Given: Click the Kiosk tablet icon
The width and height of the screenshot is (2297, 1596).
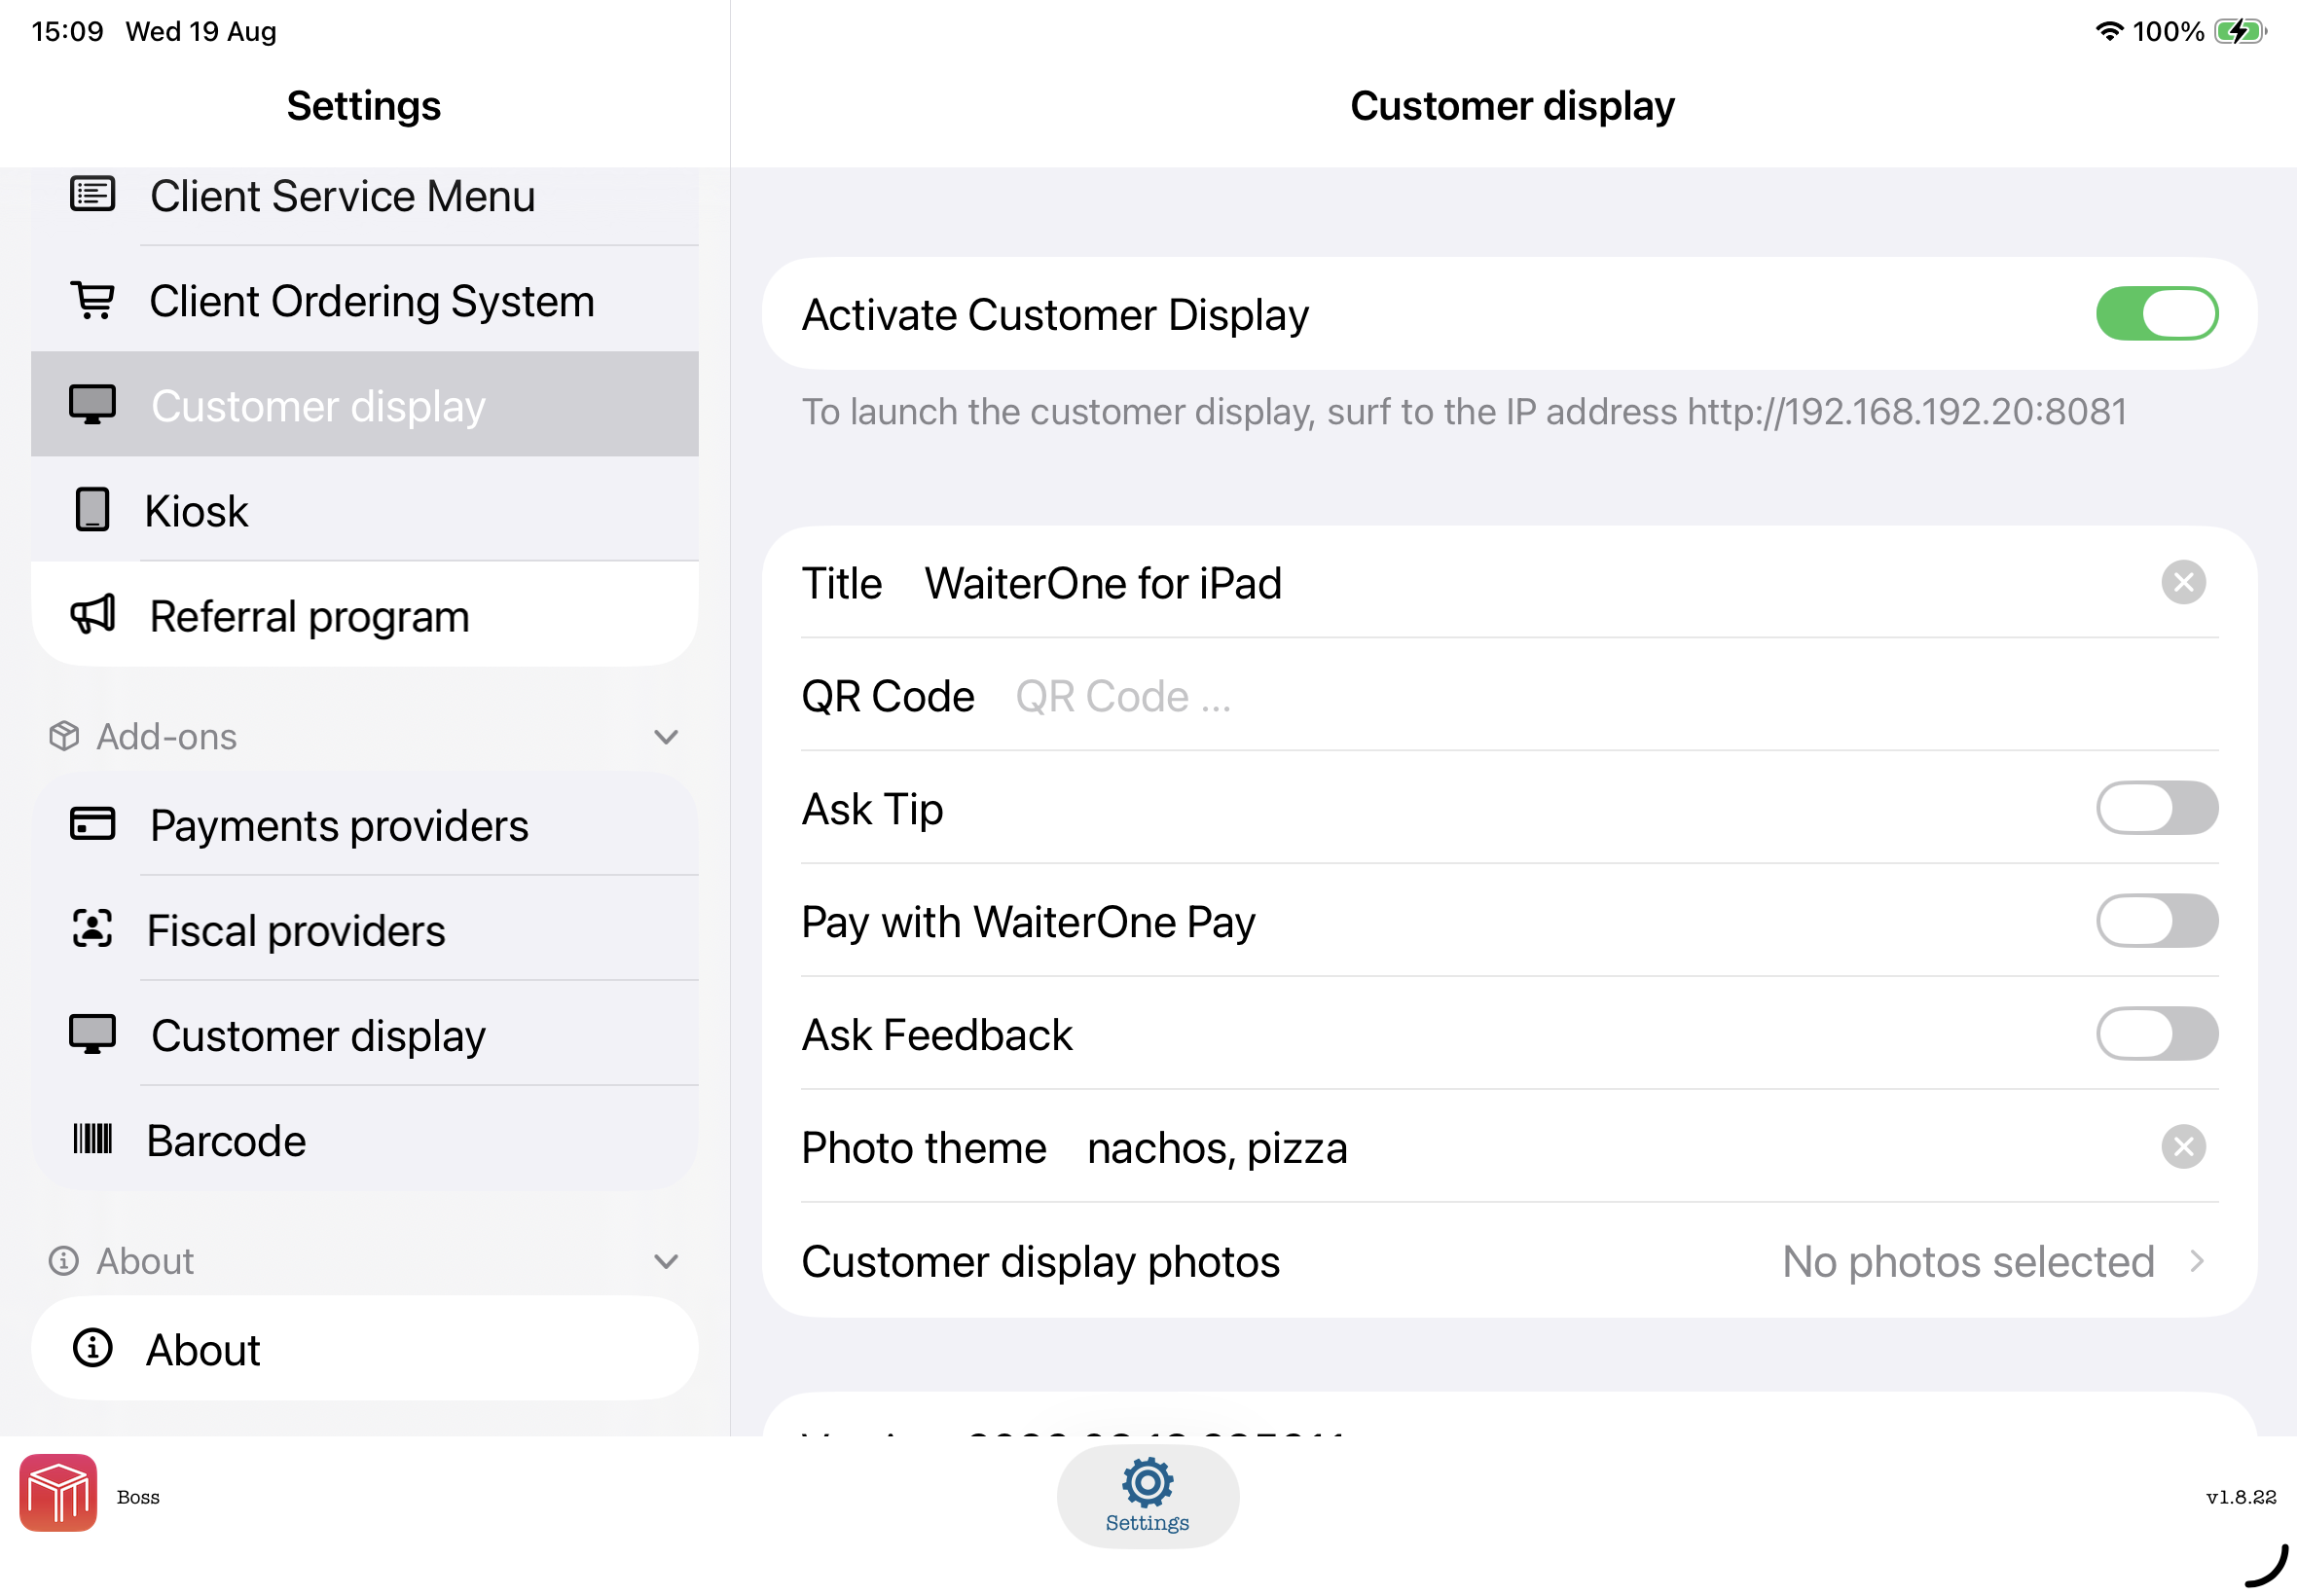Looking at the screenshot, I should click(x=92, y=510).
